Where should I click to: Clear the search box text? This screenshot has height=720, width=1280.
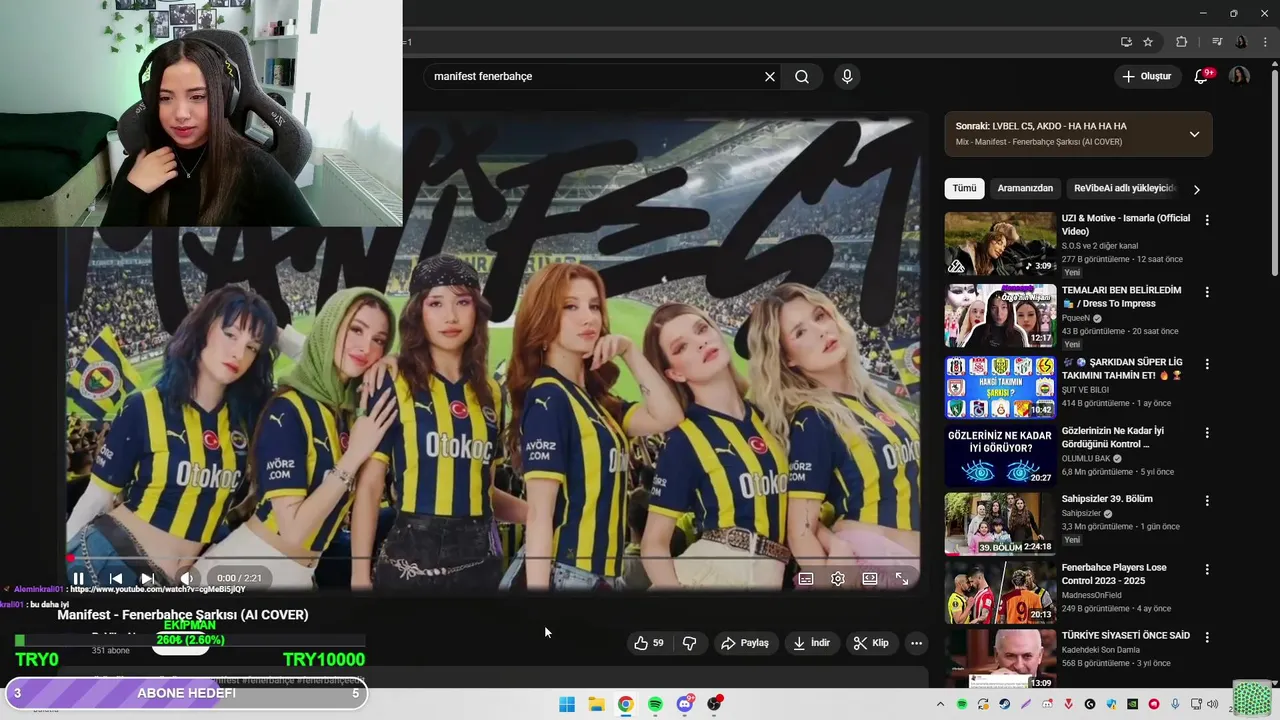[x=770, y=76]
